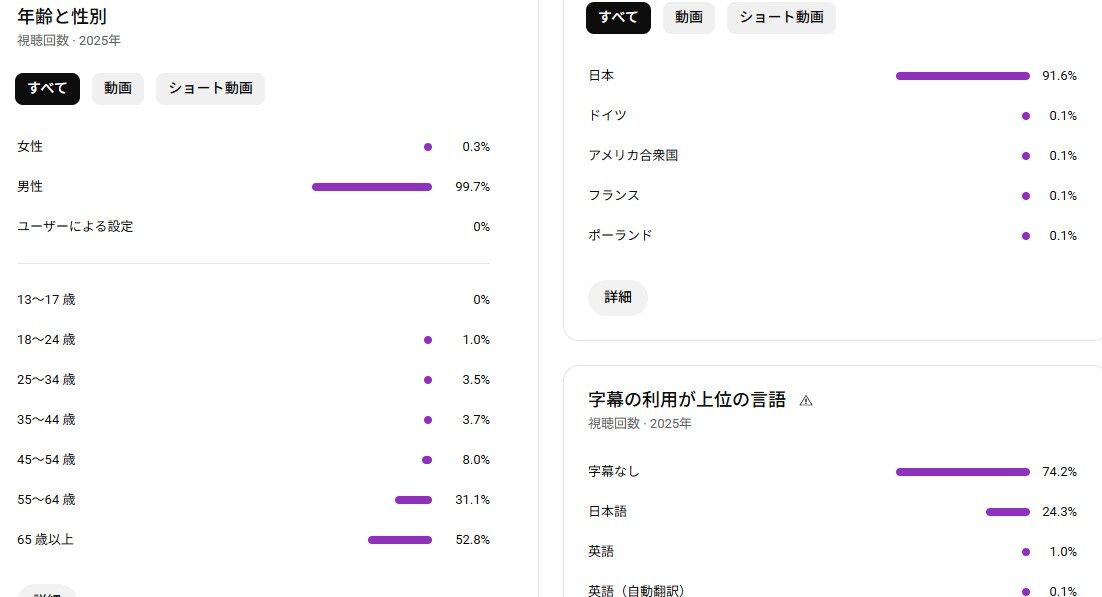
Task: Click the 字幕なし 74.2% bar
Action: click(963, 472)
